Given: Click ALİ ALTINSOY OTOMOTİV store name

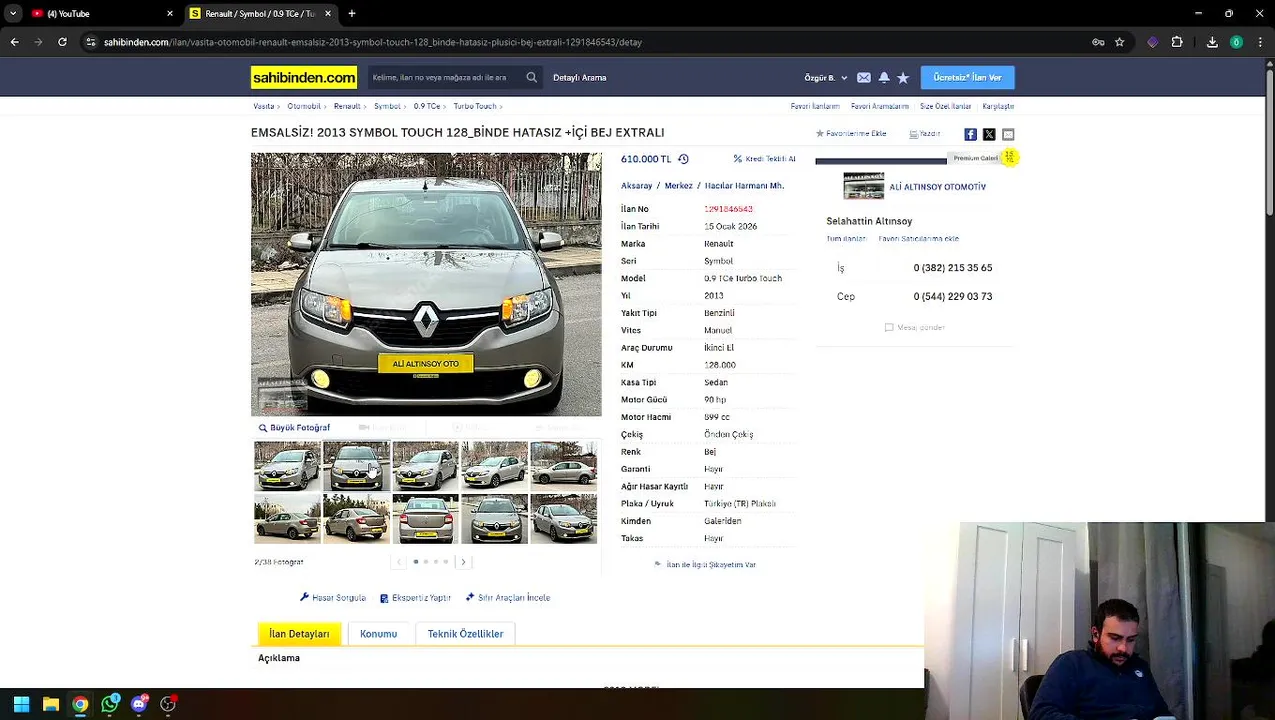Looking at the screenshot, I should coord(937,187).
